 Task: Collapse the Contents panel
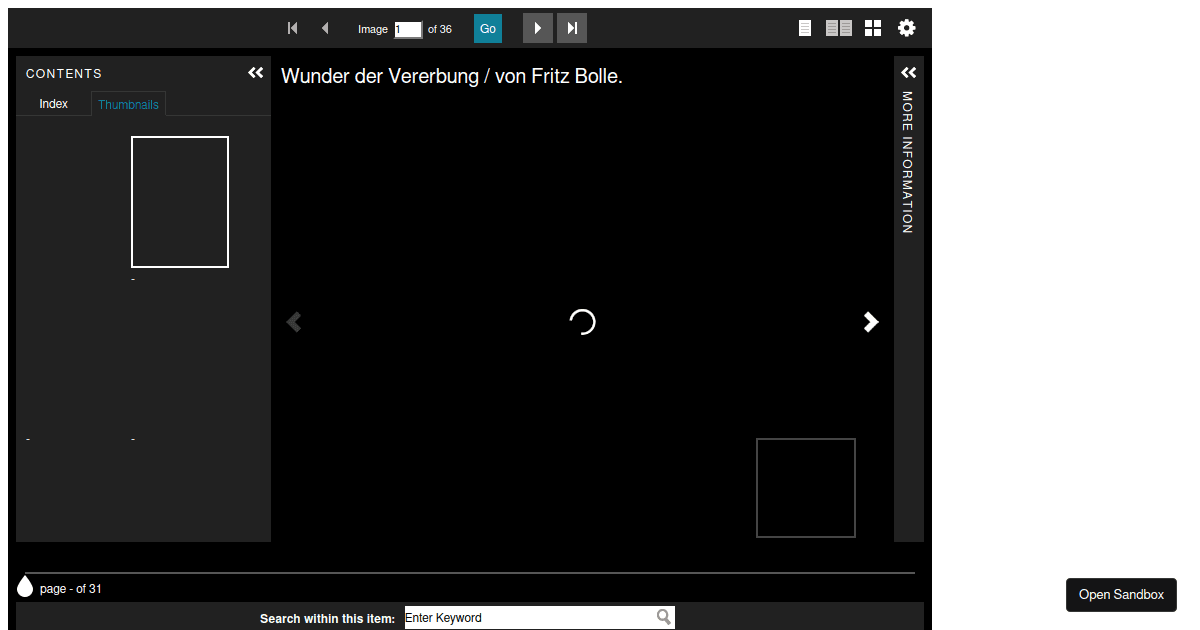pos(255,72)
